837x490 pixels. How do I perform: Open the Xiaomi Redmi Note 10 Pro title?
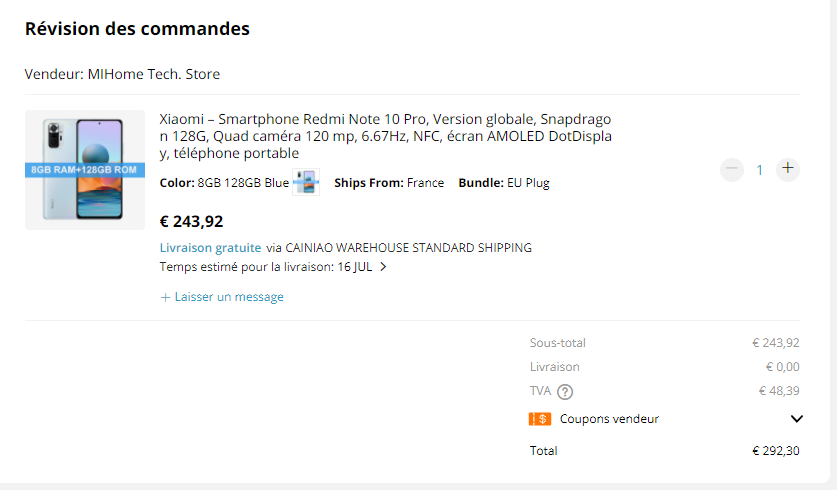coord(385,136)
